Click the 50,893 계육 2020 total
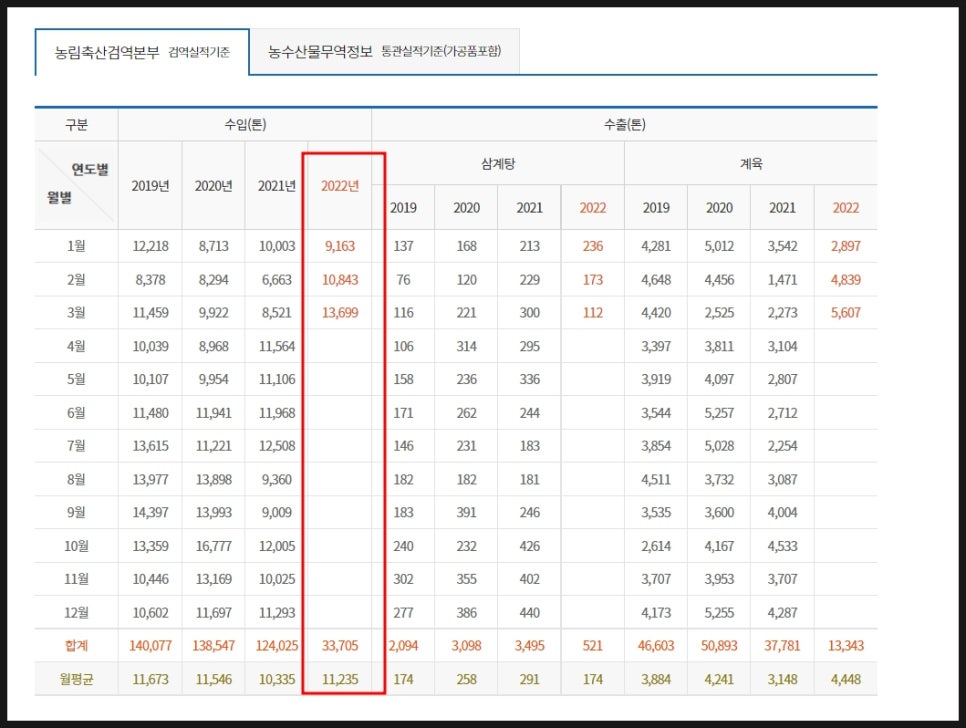966x728 pixels. coord(719,645)
